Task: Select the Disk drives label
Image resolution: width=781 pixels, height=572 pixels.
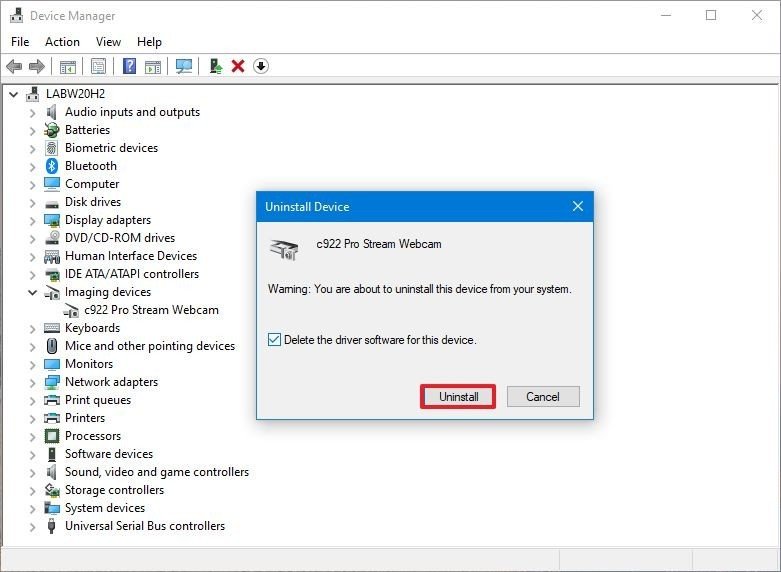Action: [93, 202]
